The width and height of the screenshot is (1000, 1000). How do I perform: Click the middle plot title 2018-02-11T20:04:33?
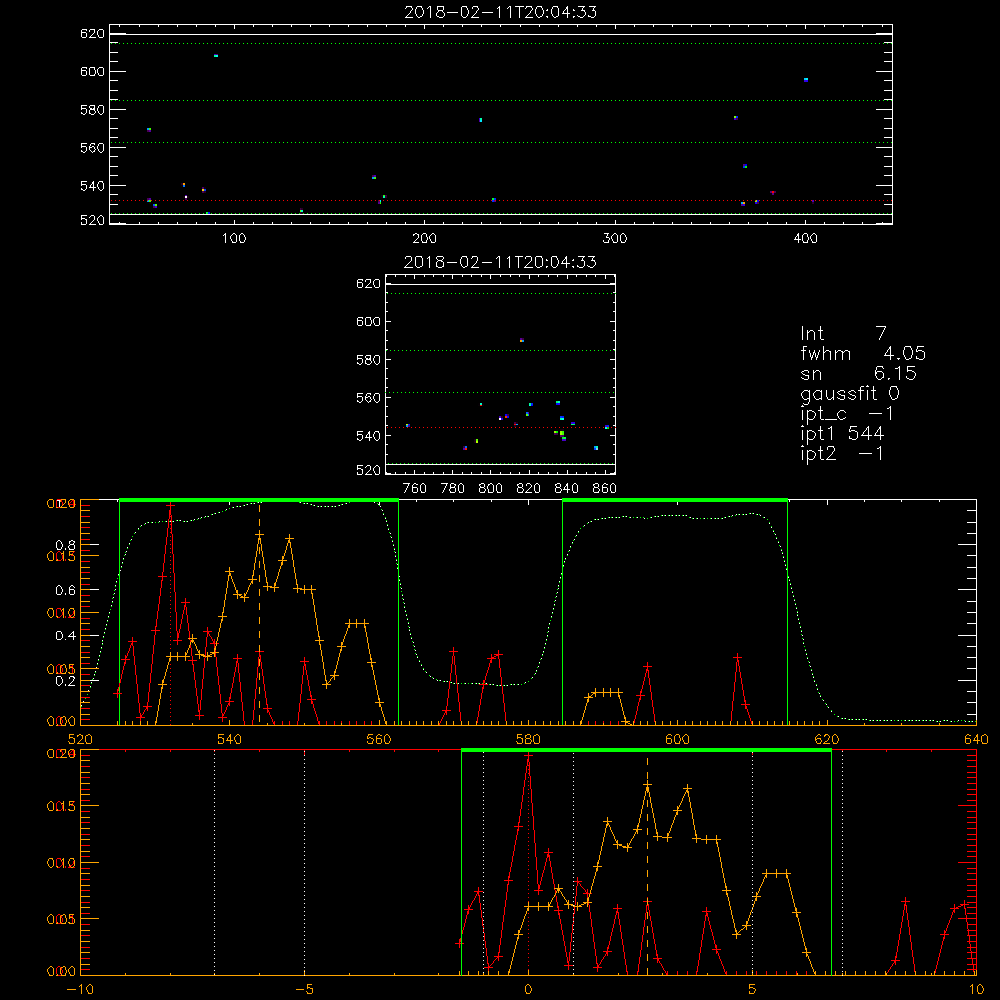pyautogui.click(x=501, y=262)
